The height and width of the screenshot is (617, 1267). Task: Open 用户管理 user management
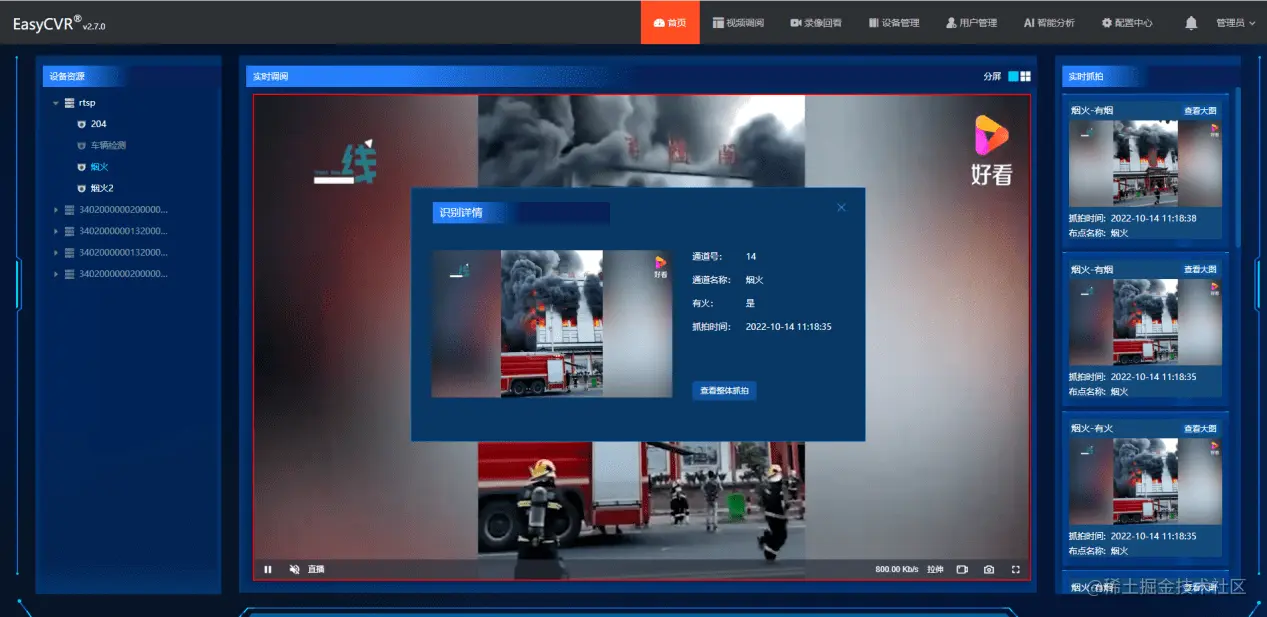coord(971,22)
